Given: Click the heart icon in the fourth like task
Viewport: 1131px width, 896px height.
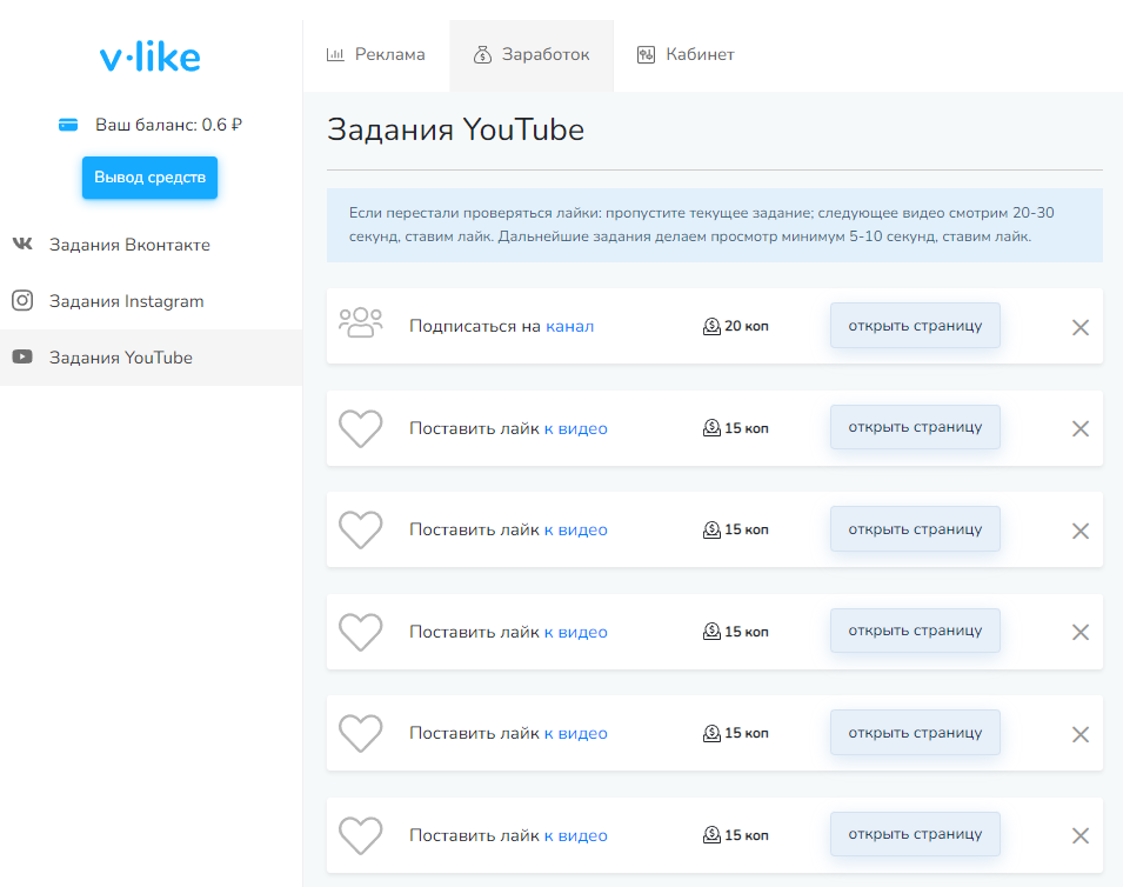Looking at the screenshot, I should coord(361,733).
